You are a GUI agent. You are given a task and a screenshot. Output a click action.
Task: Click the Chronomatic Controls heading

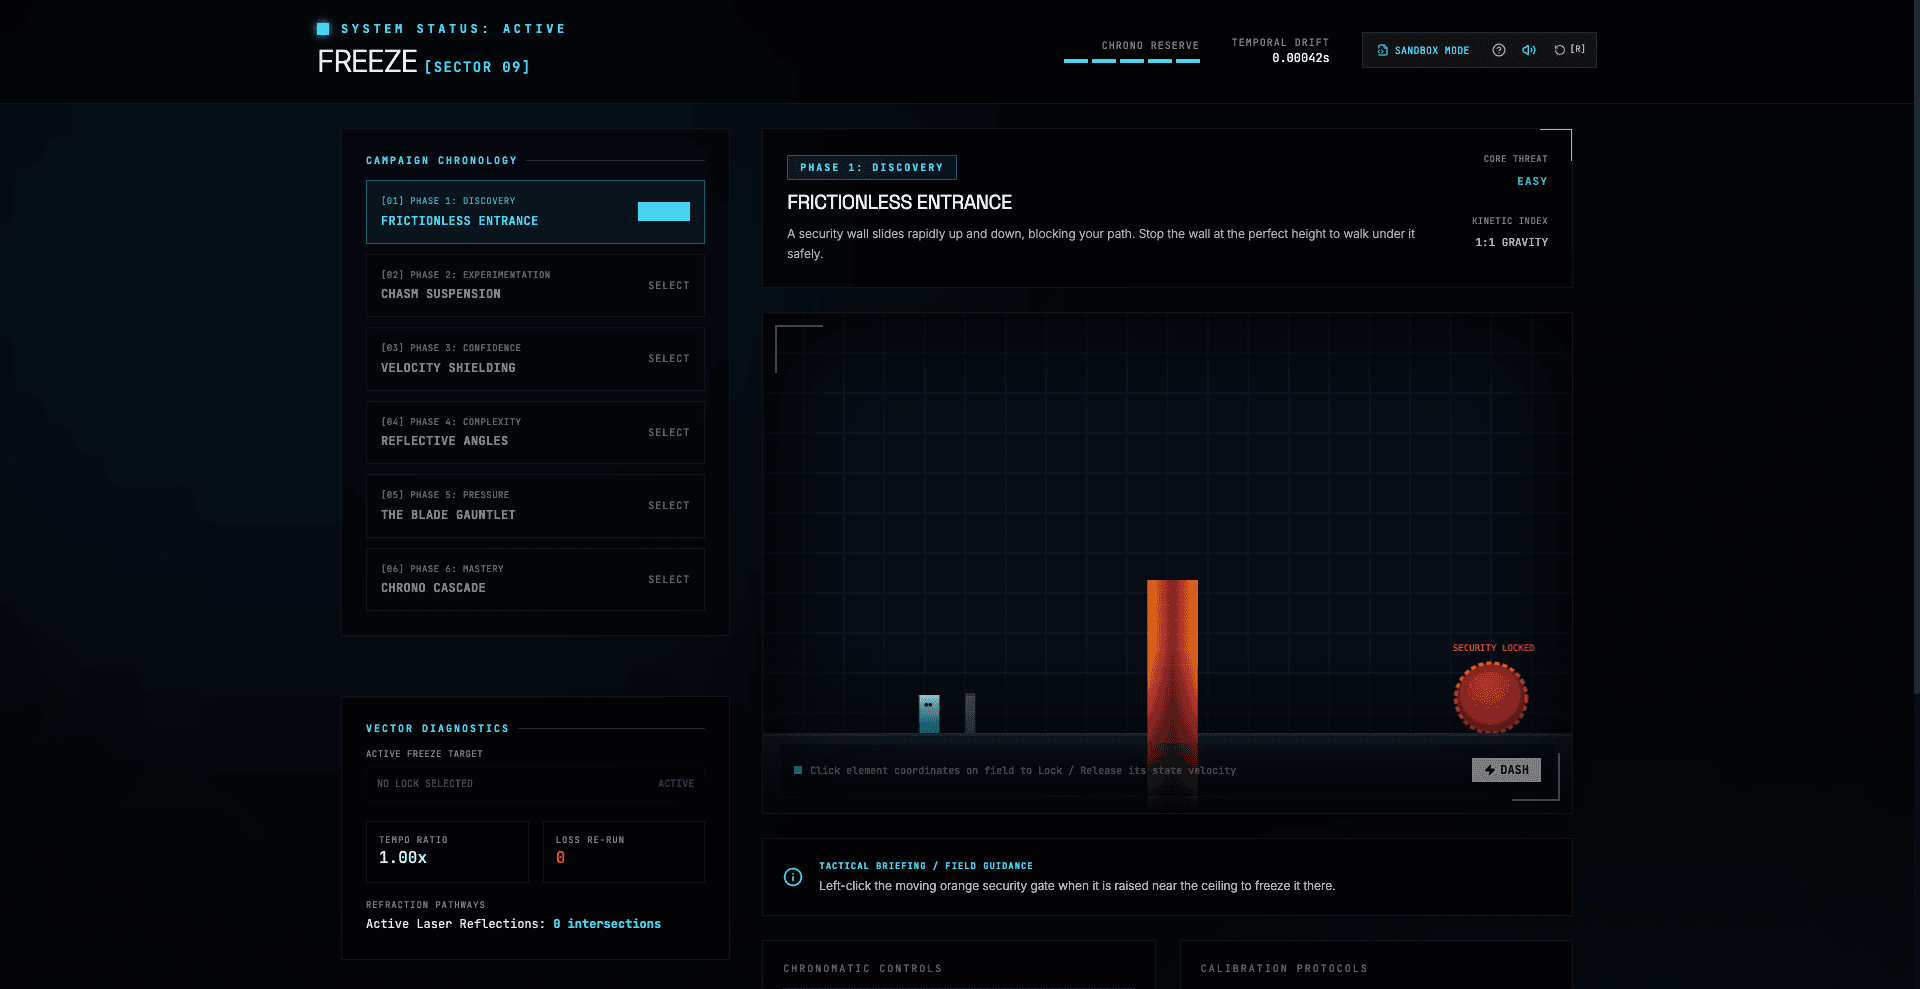point(862,968)
